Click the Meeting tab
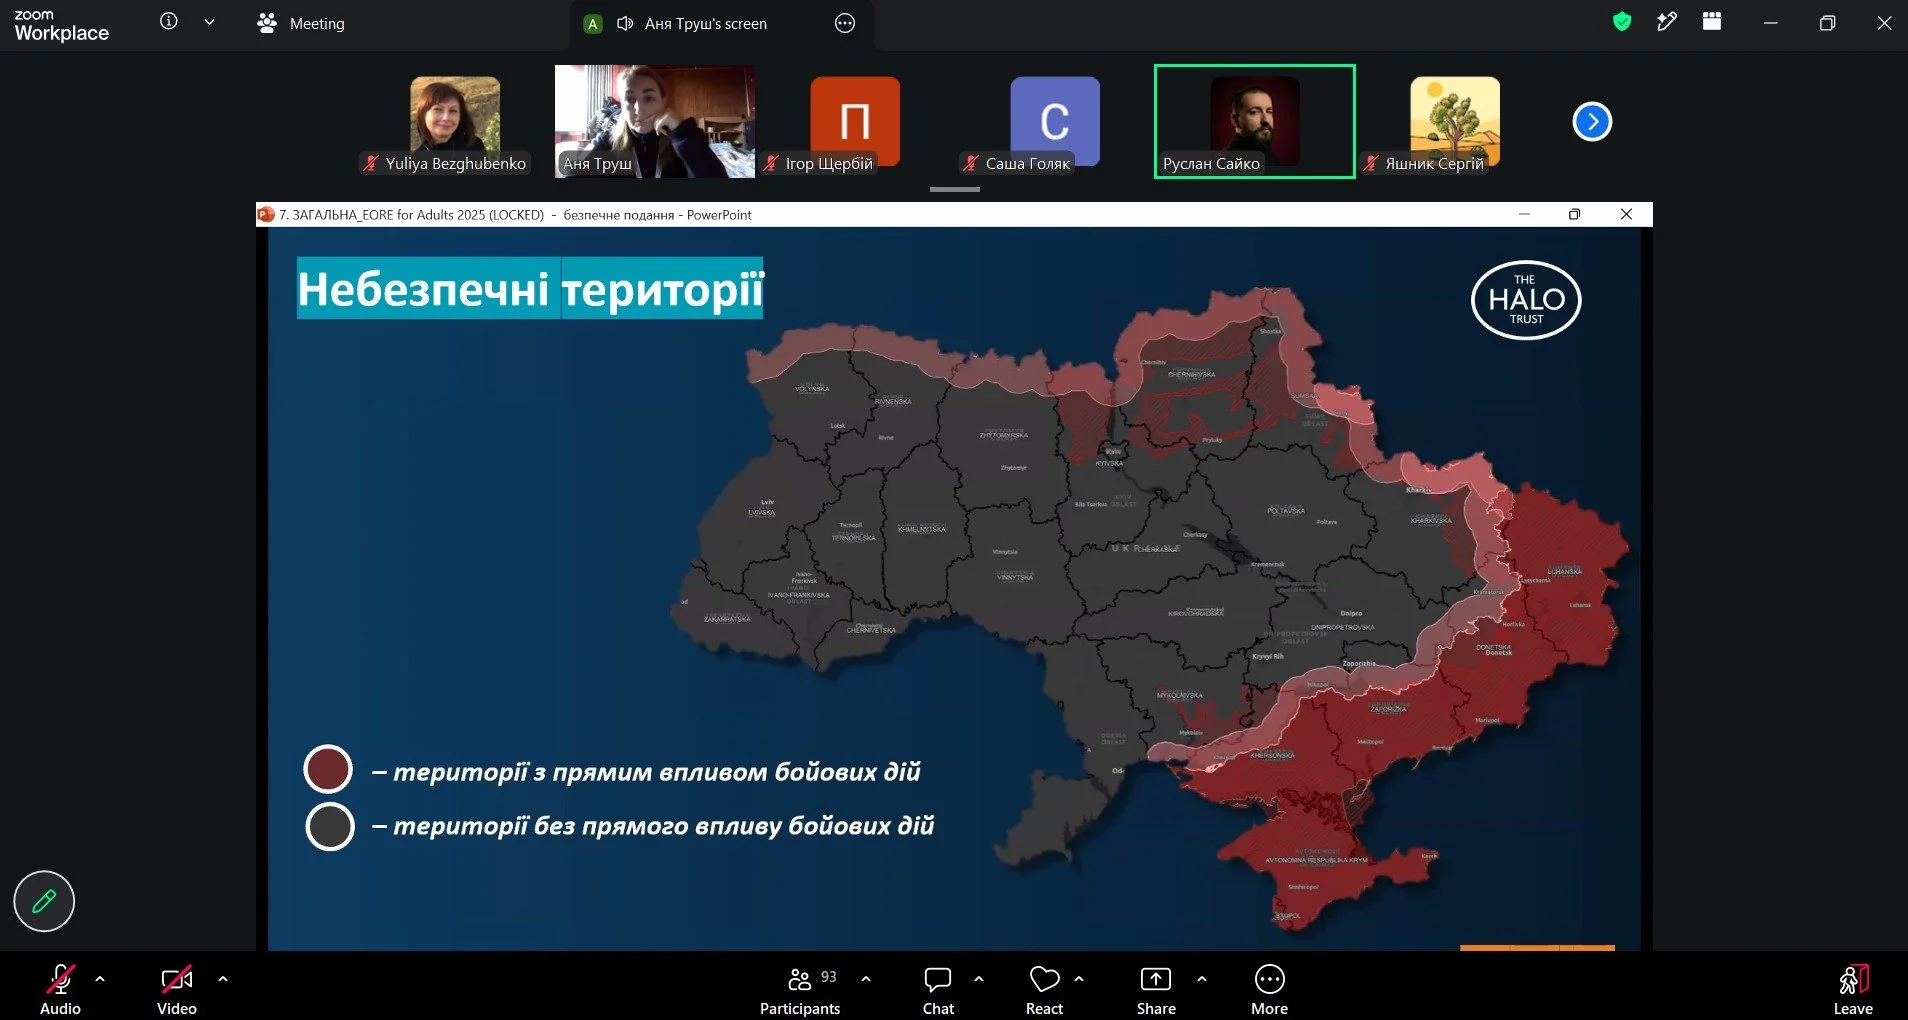The image size is (1908, 1020). pyautogui.click(x=301, y=23)
